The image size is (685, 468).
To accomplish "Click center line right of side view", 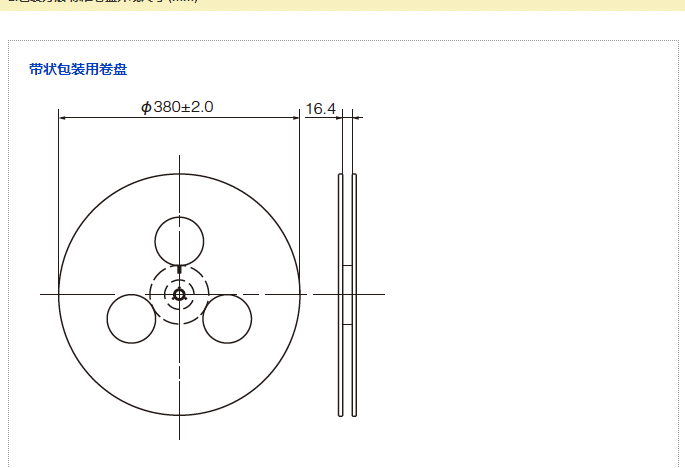I will [375, 294].
